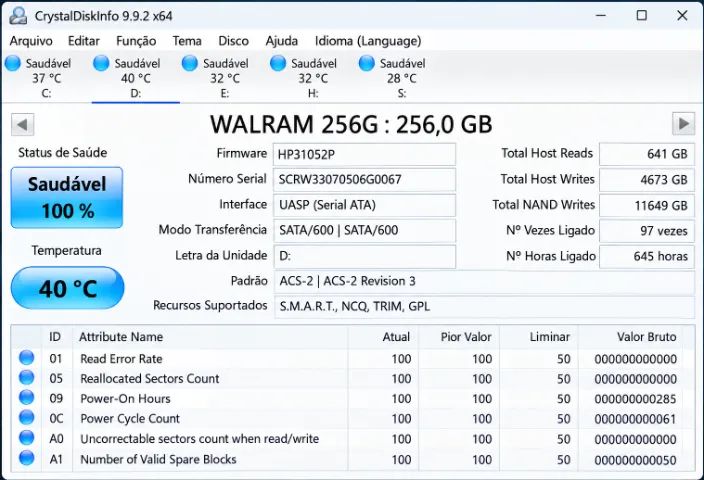Click status orb of Uncorrectable sectors count row

[x=26, y=438]
